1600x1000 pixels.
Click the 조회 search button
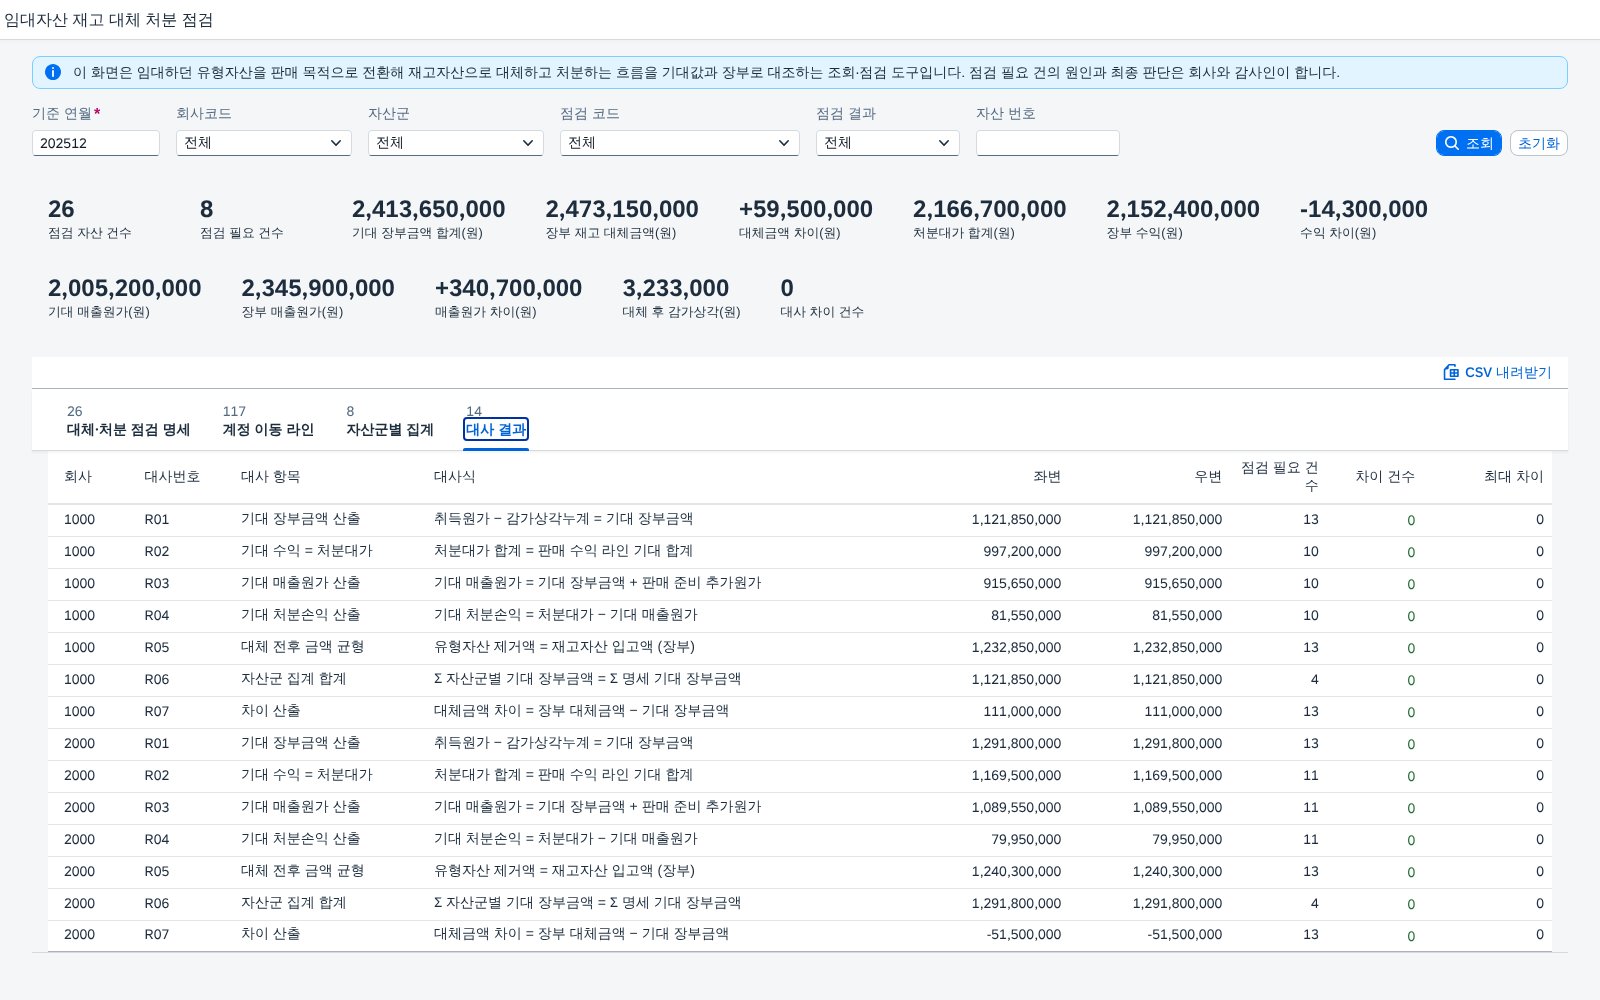(1468, 143)
